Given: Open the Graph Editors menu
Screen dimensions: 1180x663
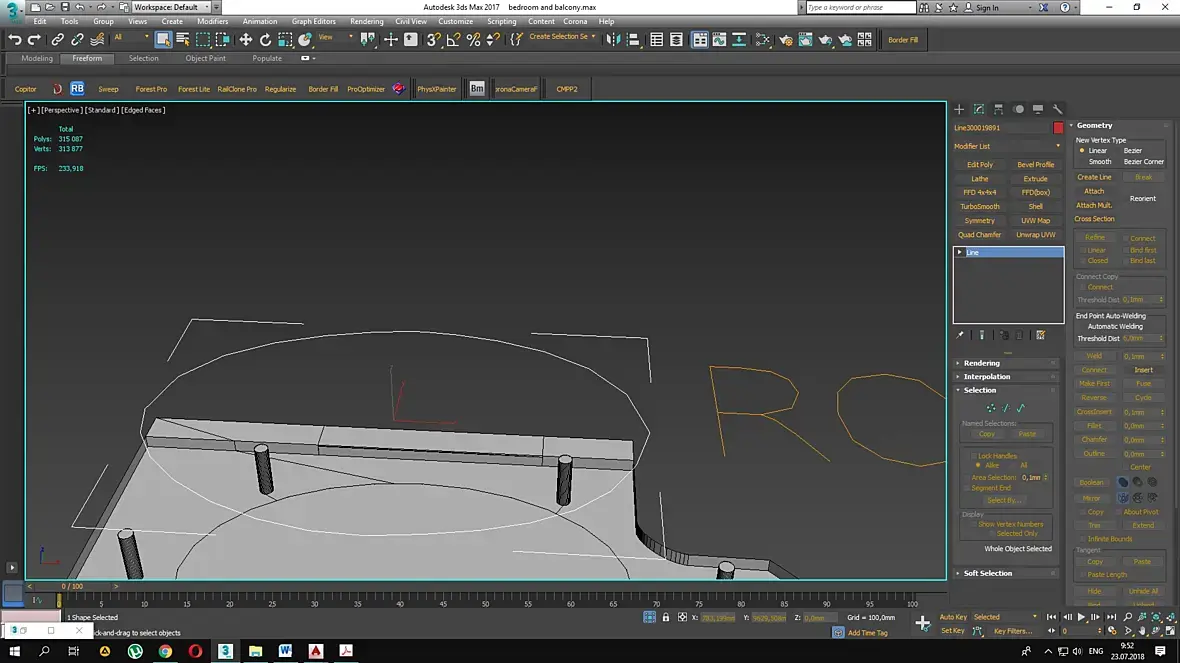Looking at the screenshot, I should point(313,21).
